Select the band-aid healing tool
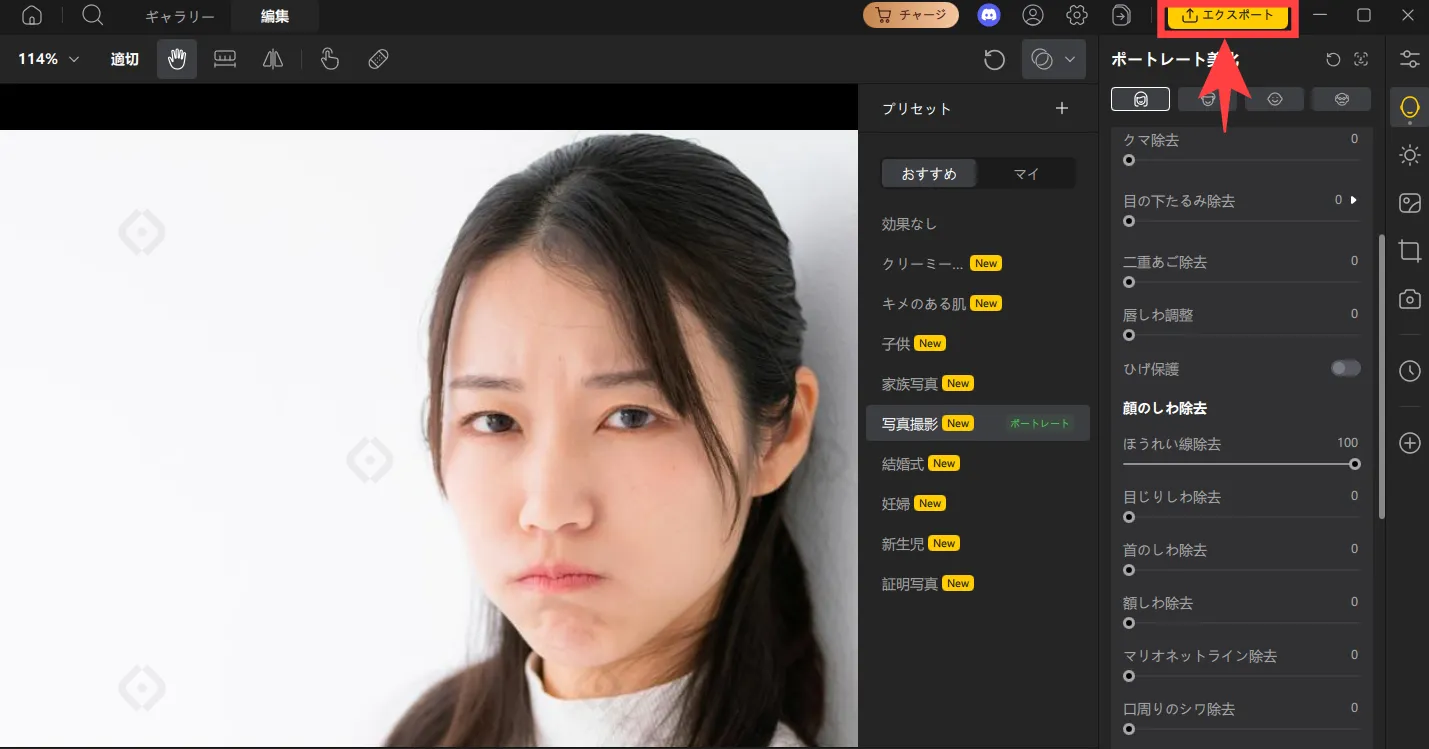 (378, 59)
